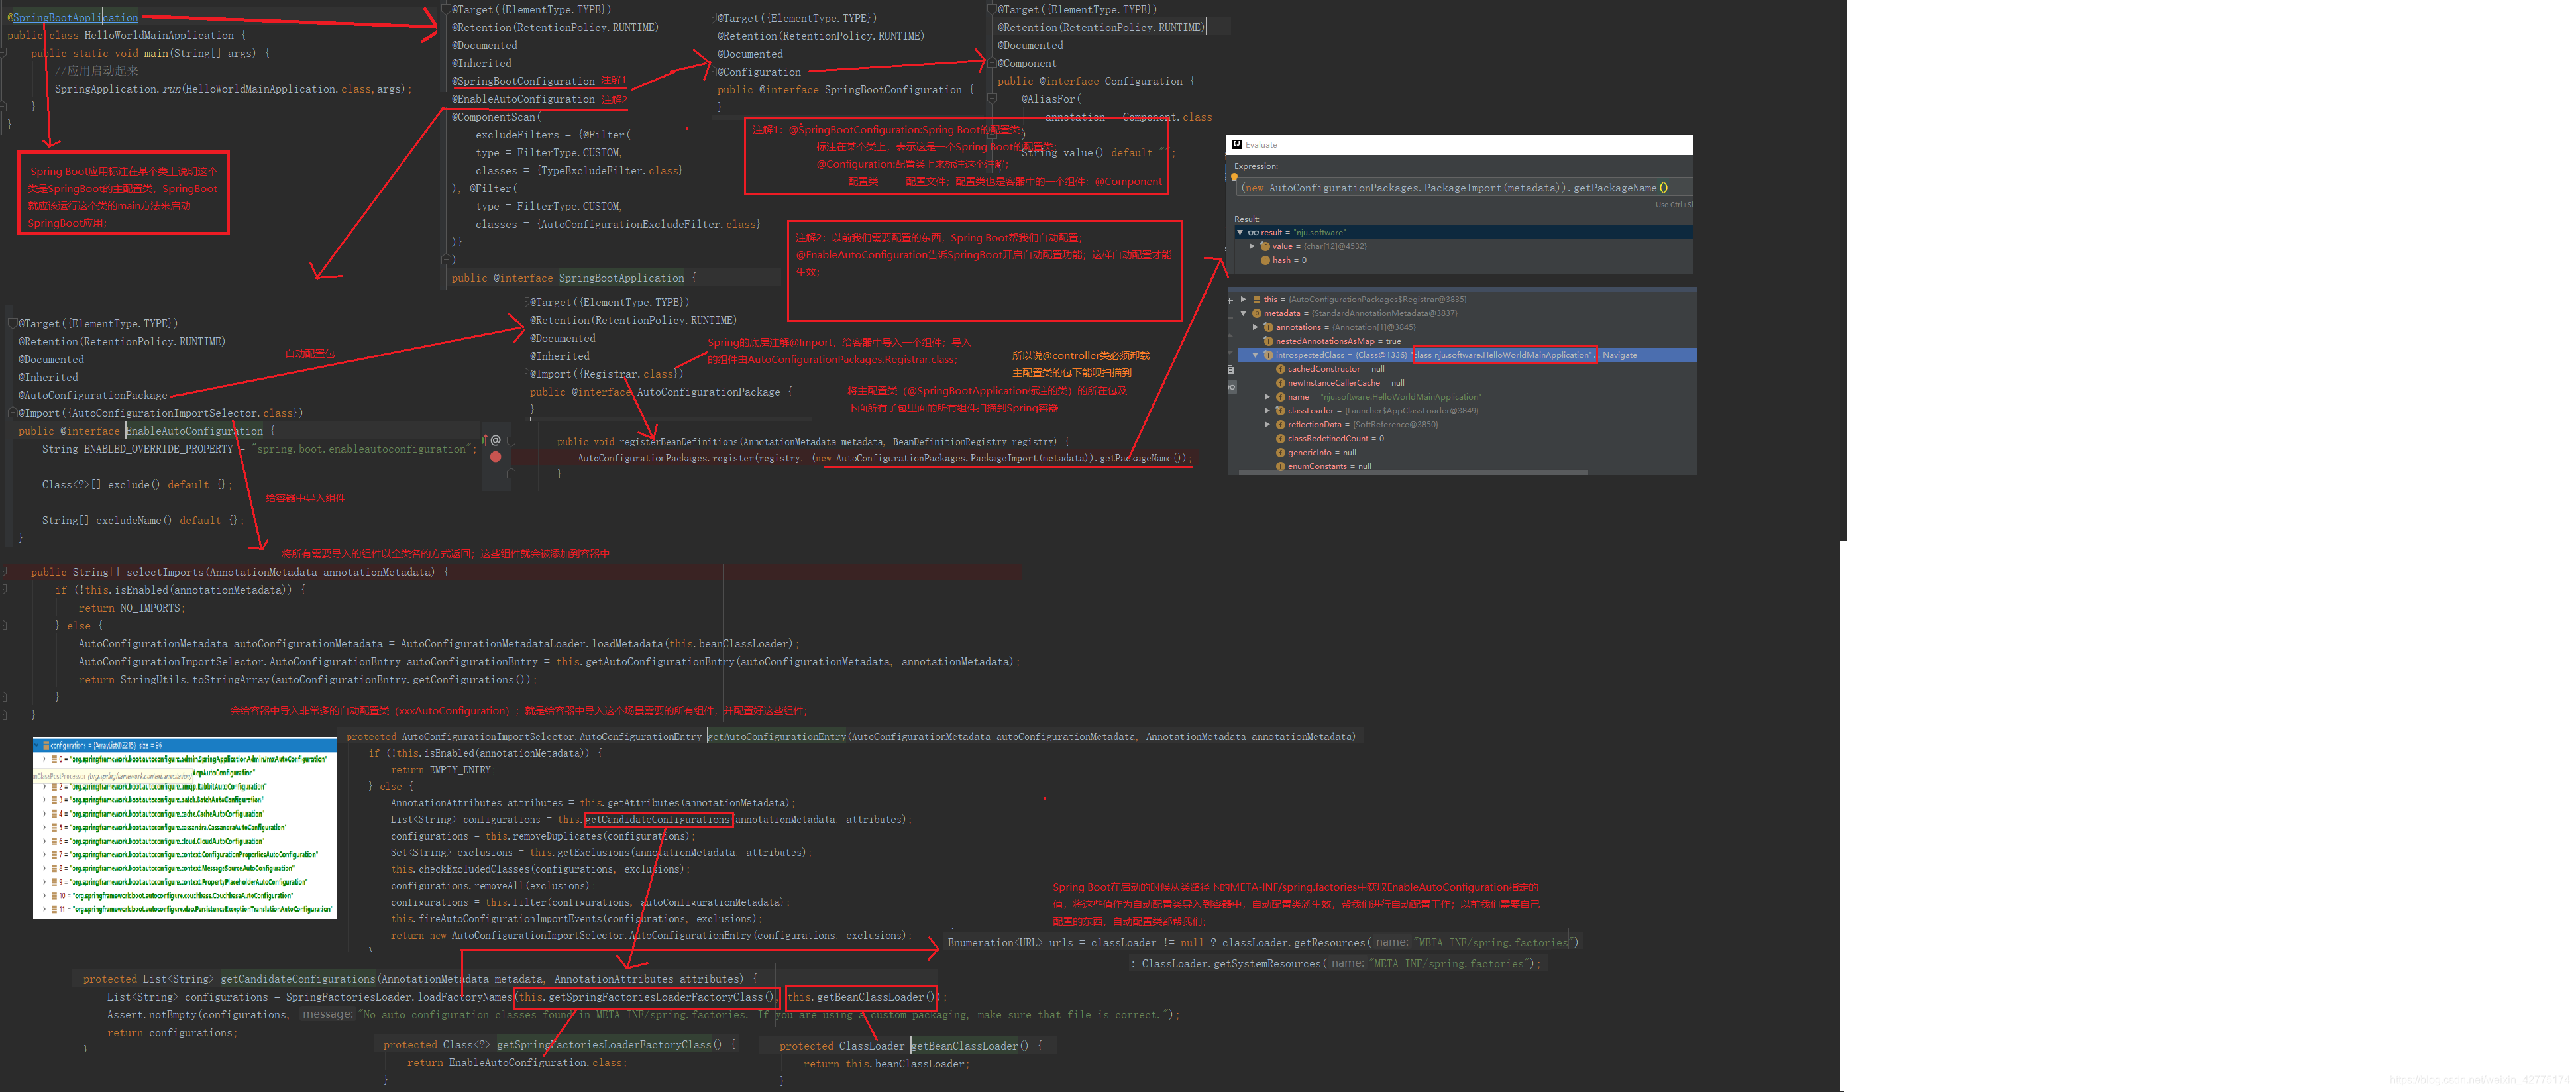Click this.getBeanClassLoader() call argument
2576x1092 pixels.
click(862, 997)
